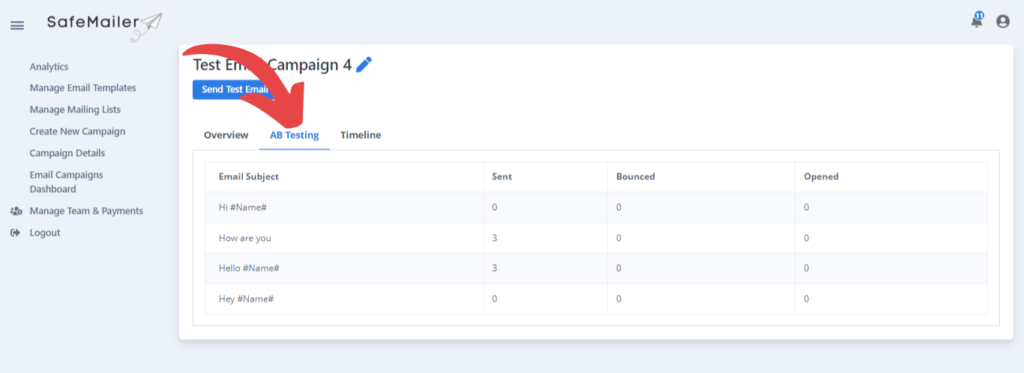Click the Test Email Campaign 4 title
Screen dimensions: 1024x373
pyautogui.click(x=272, y=65)
